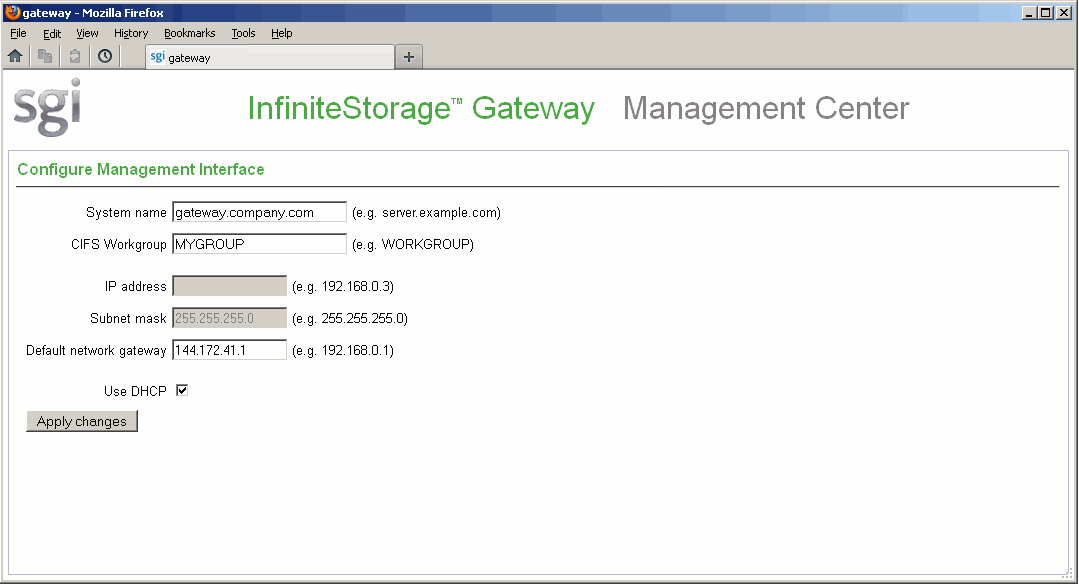The image size is (1079, 584).
Task: Click the SGI logo in page header
Action: pos(47,107)
